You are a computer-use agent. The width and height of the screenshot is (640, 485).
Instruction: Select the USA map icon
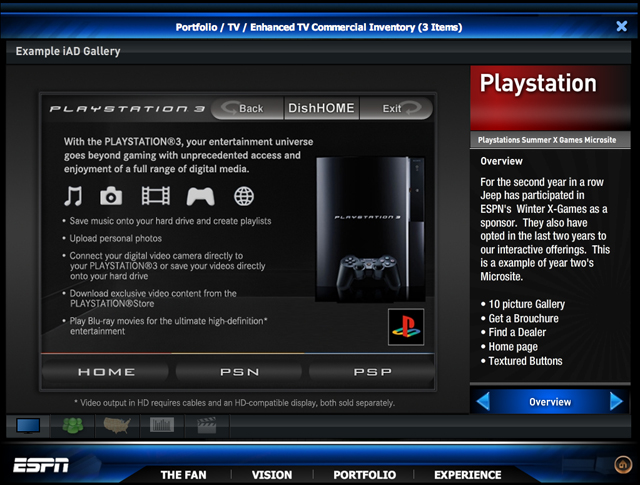coord(117,425)
